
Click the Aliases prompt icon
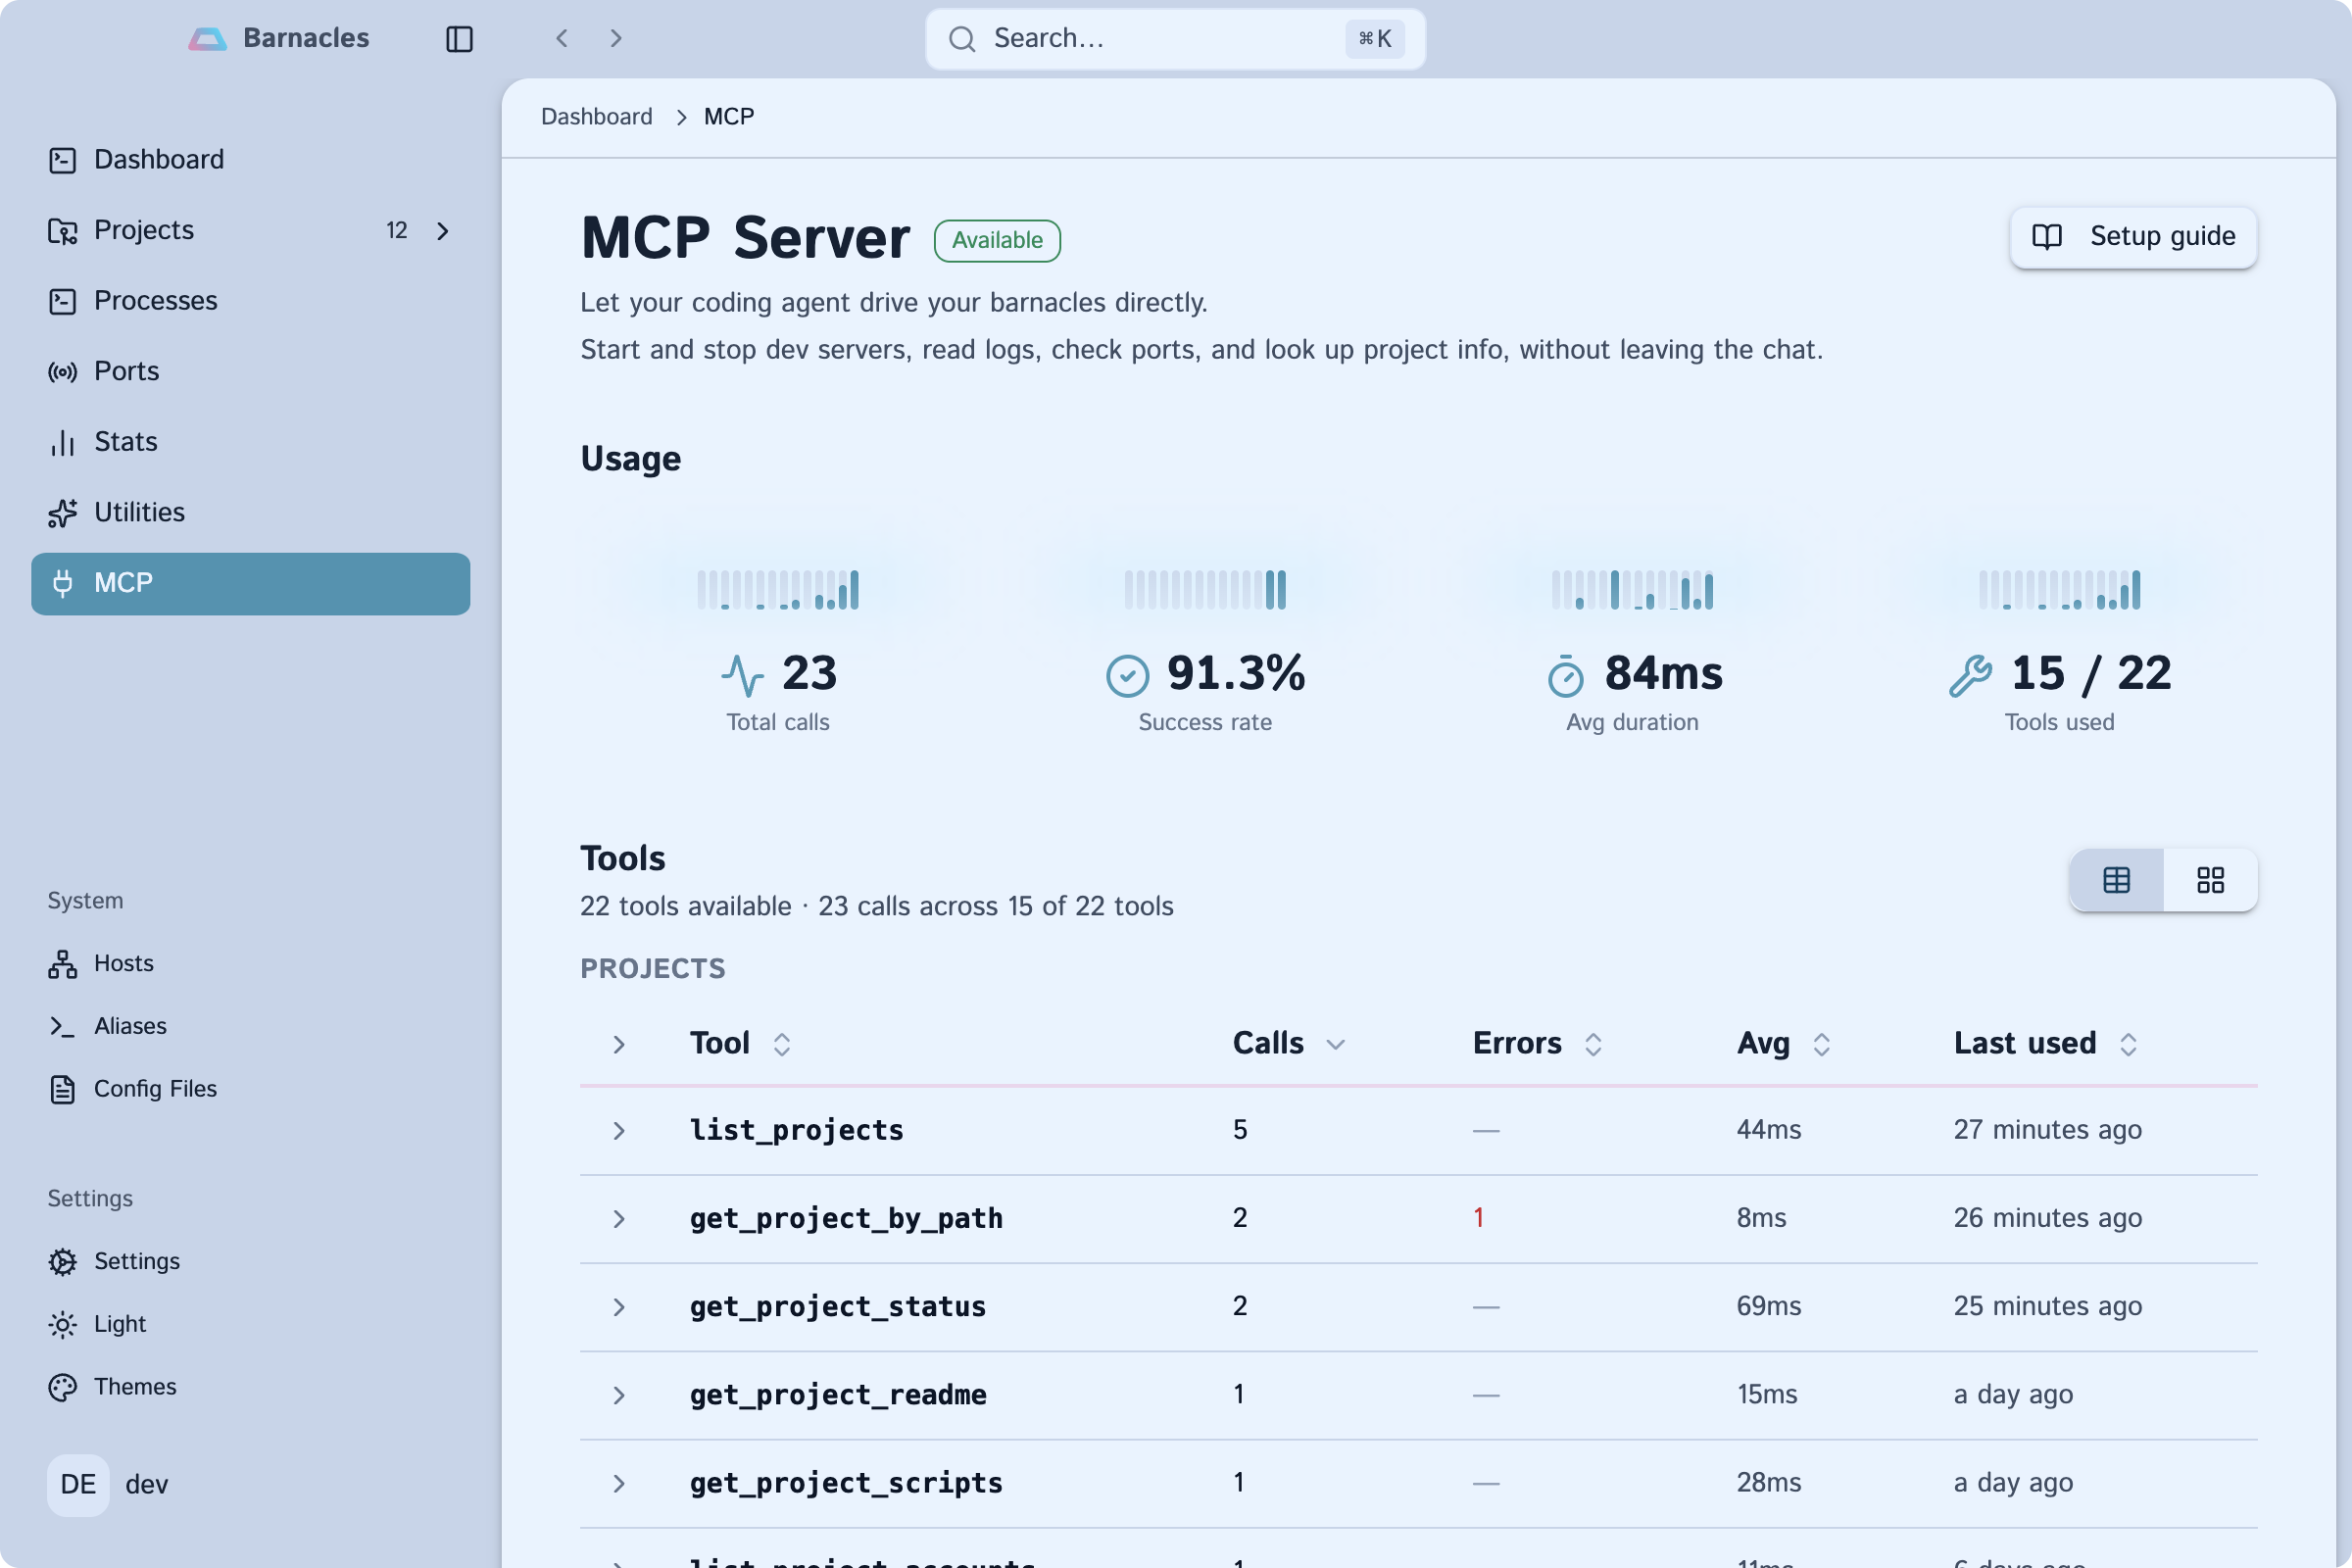tap(62, 1026)
